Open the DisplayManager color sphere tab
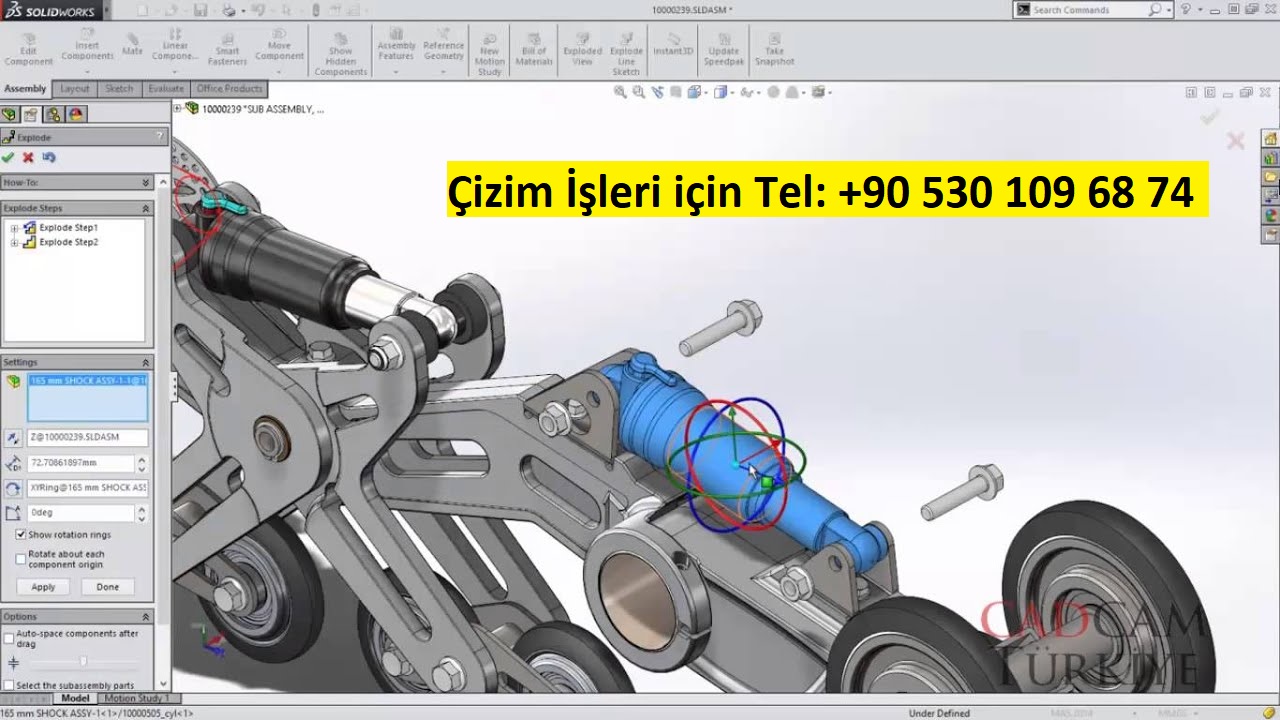Viewport: 1280px width, 720px height. [x=76, y=114]
